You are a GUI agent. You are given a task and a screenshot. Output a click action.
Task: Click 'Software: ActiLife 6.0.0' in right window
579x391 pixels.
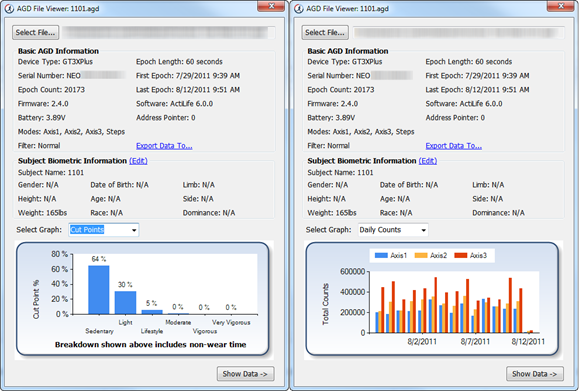[464, 104]
